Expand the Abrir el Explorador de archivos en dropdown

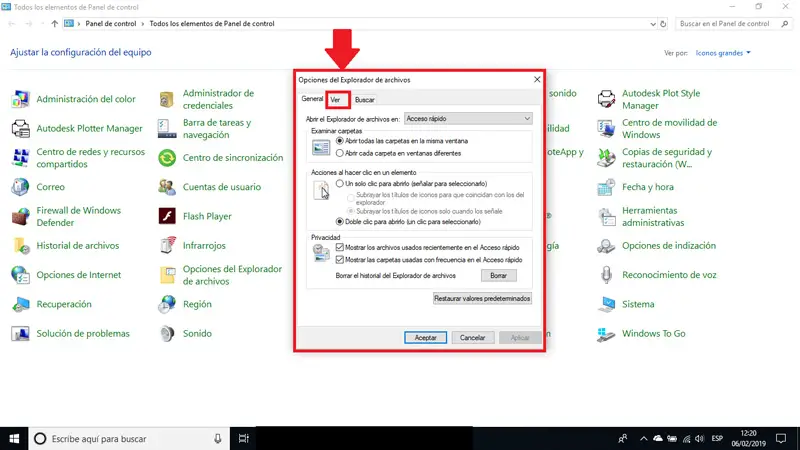(468, 118)
